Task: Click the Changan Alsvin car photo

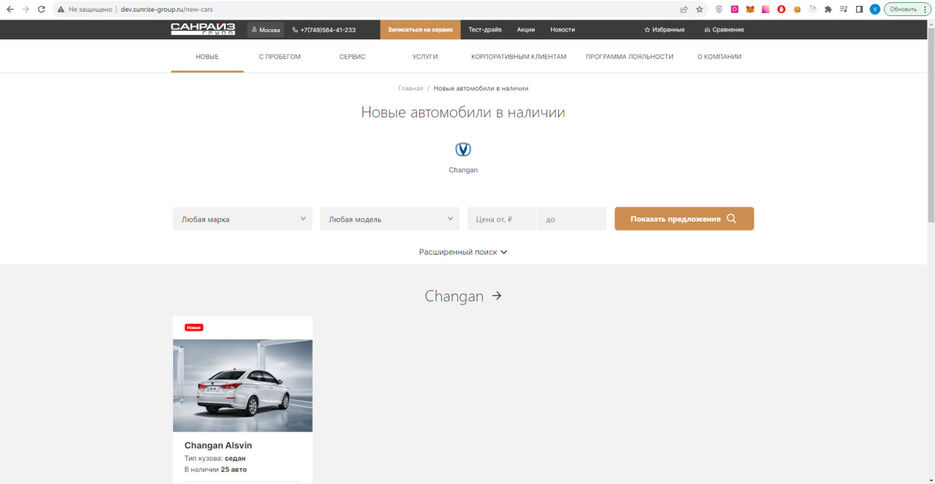Action: [x=243, y=386]
